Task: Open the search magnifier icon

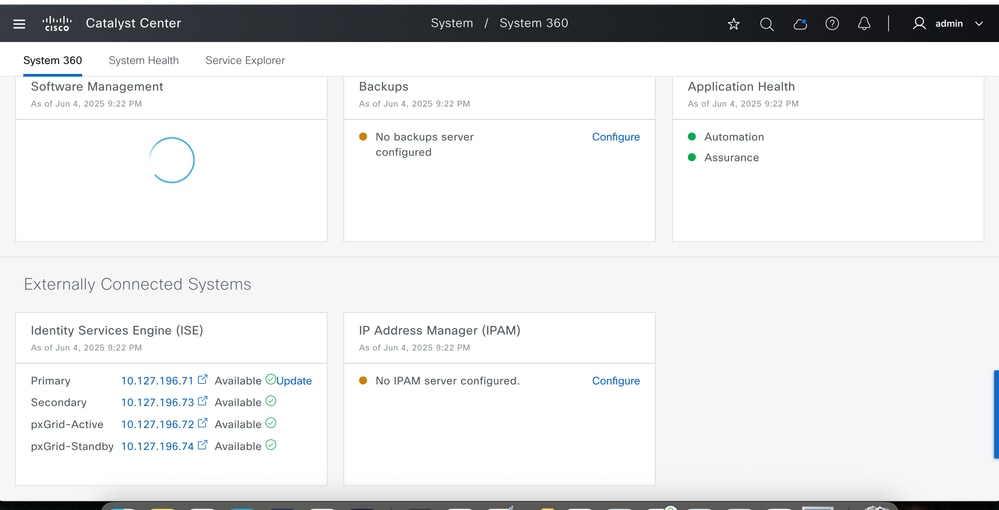Action: pos(766,24)
